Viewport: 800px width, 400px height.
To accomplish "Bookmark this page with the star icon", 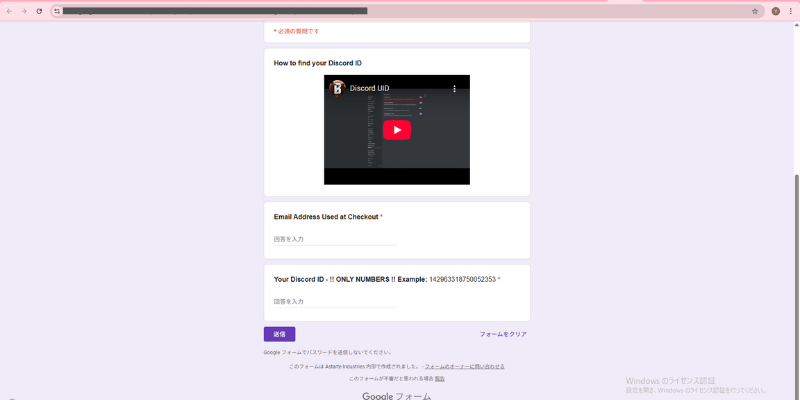I will pyautogui.click(x=755, y=11).
